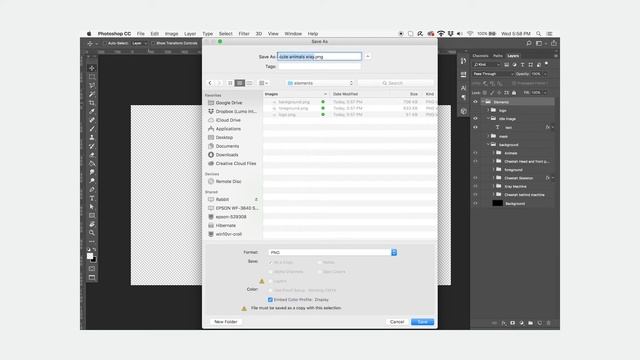
Task: Toggle visibility of title image group
Action: 475,118
